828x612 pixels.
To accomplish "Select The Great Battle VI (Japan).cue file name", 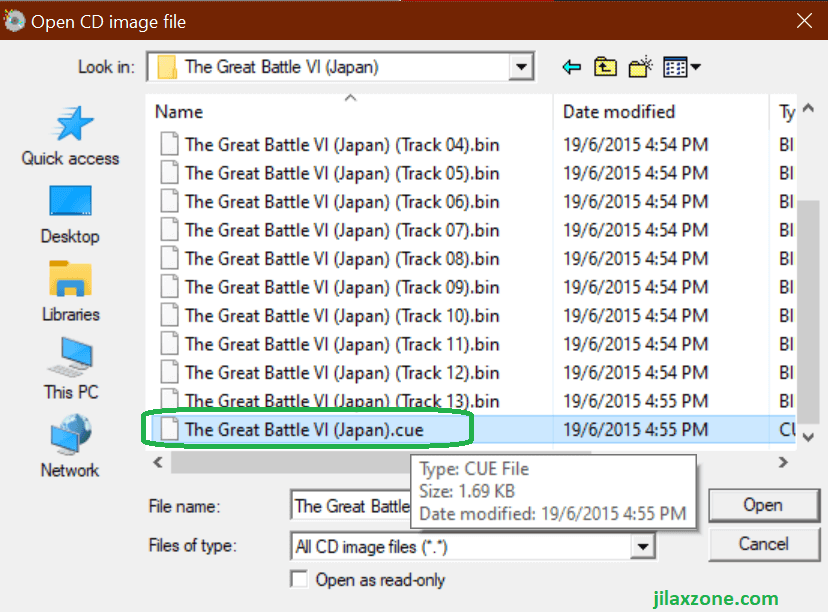I will (x=304, y=429).
